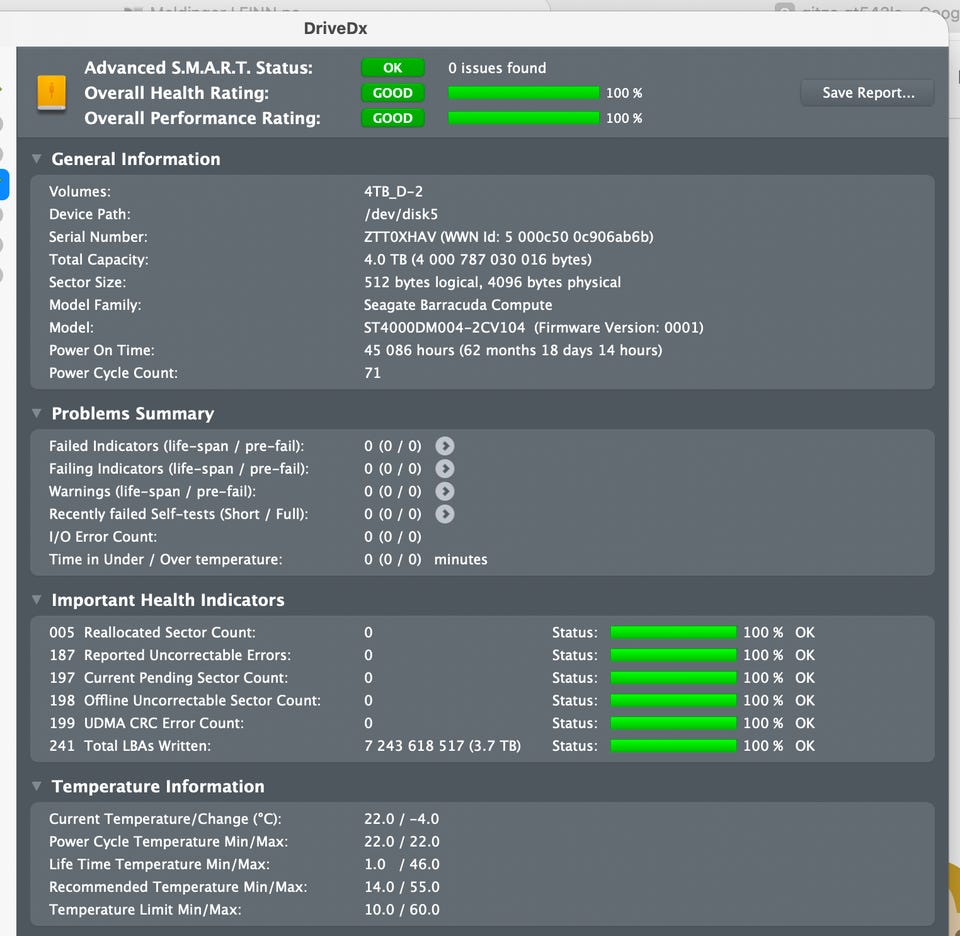The height and width of the screenshot is (936, 960).
Task: Click the GOOD Overall Performance Rating badge
Action: click(392, 118)
